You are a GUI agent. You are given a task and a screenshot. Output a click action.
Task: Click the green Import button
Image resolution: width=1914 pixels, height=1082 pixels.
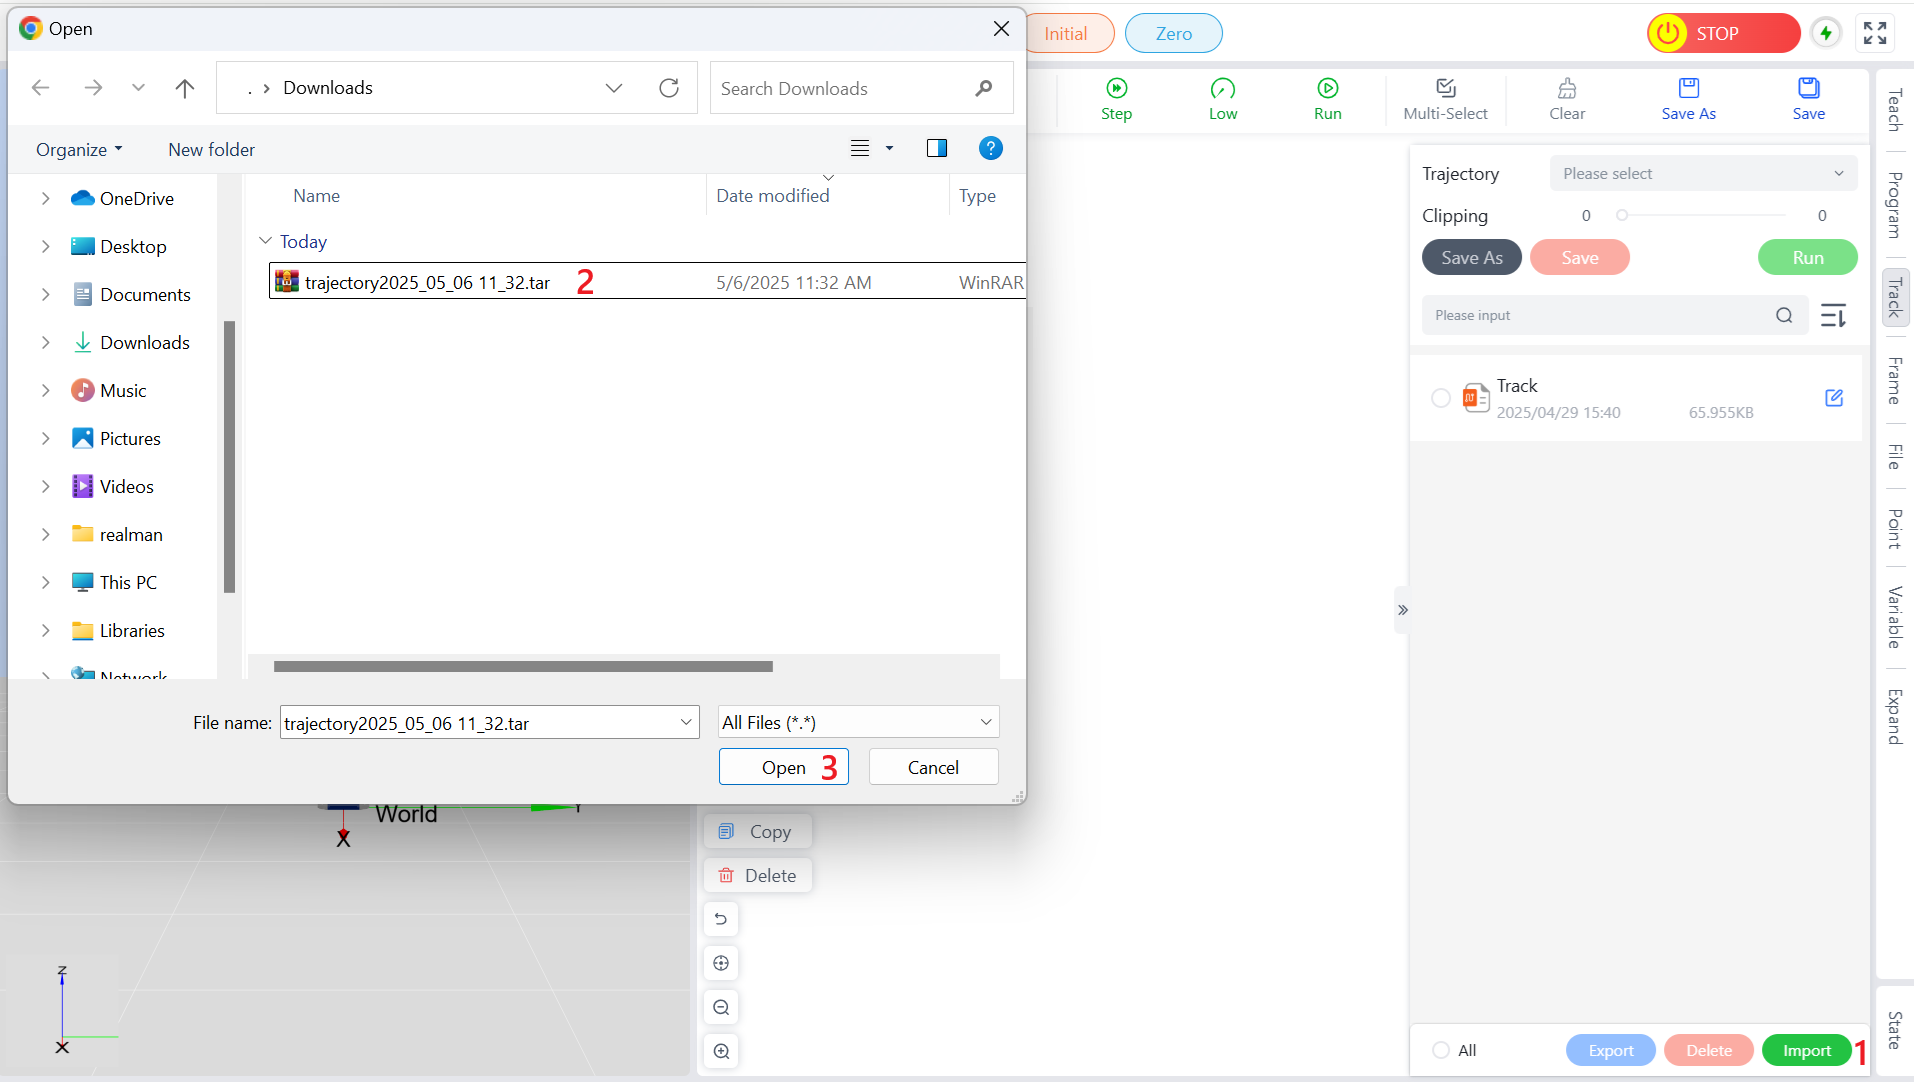(x=1806, y=1050)
